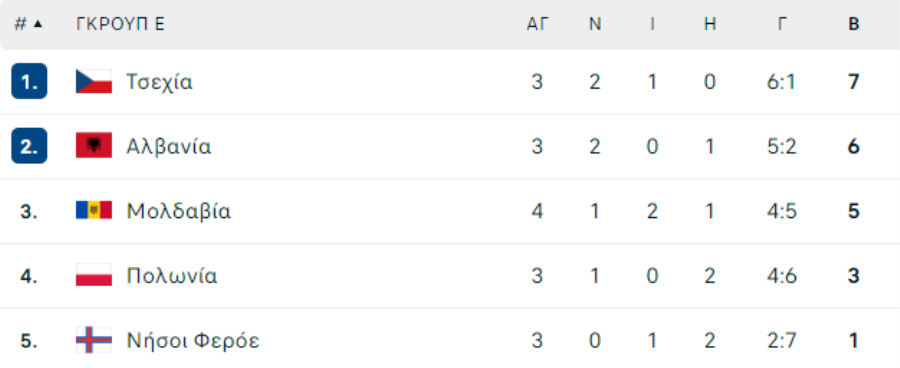The height and width of the screenshot is (368, 900).
Task: Sort table by the Β points column header
Action: pos(854,24)
